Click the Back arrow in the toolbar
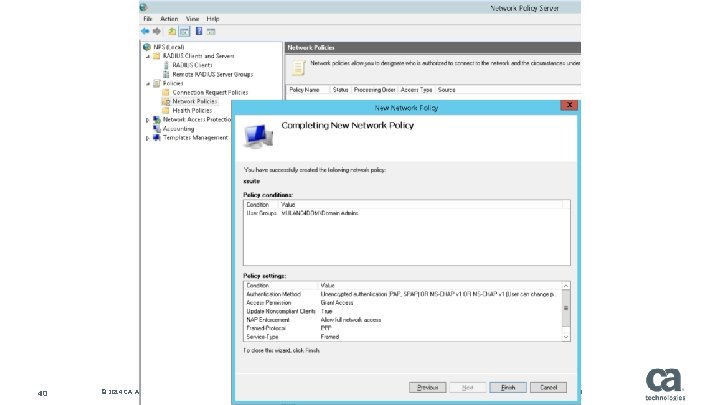Viewport: 720px width, 405px height. click(x=145, y=31)
